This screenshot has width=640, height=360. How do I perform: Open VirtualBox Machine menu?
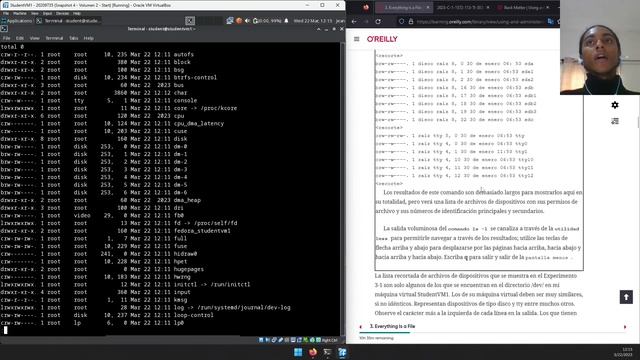[x=20, y=13]
